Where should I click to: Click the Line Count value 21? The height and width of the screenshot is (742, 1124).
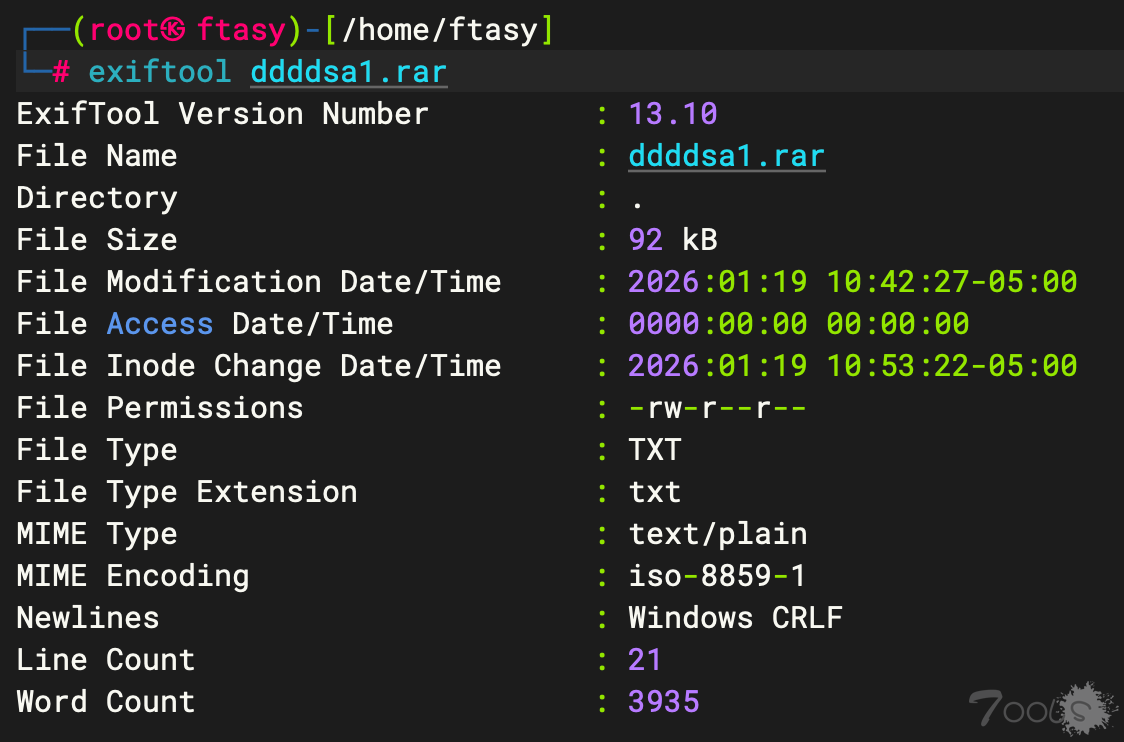point(645,660)
